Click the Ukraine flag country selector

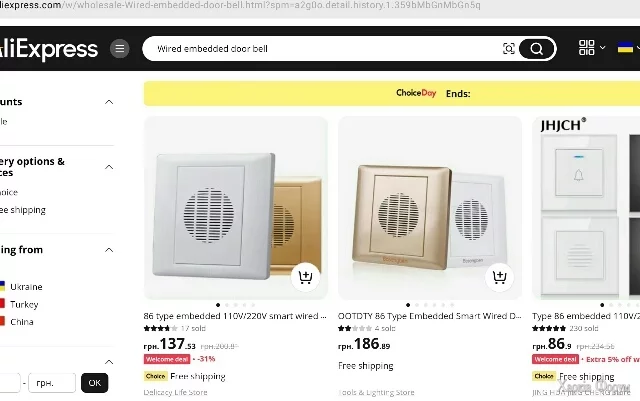626,48
